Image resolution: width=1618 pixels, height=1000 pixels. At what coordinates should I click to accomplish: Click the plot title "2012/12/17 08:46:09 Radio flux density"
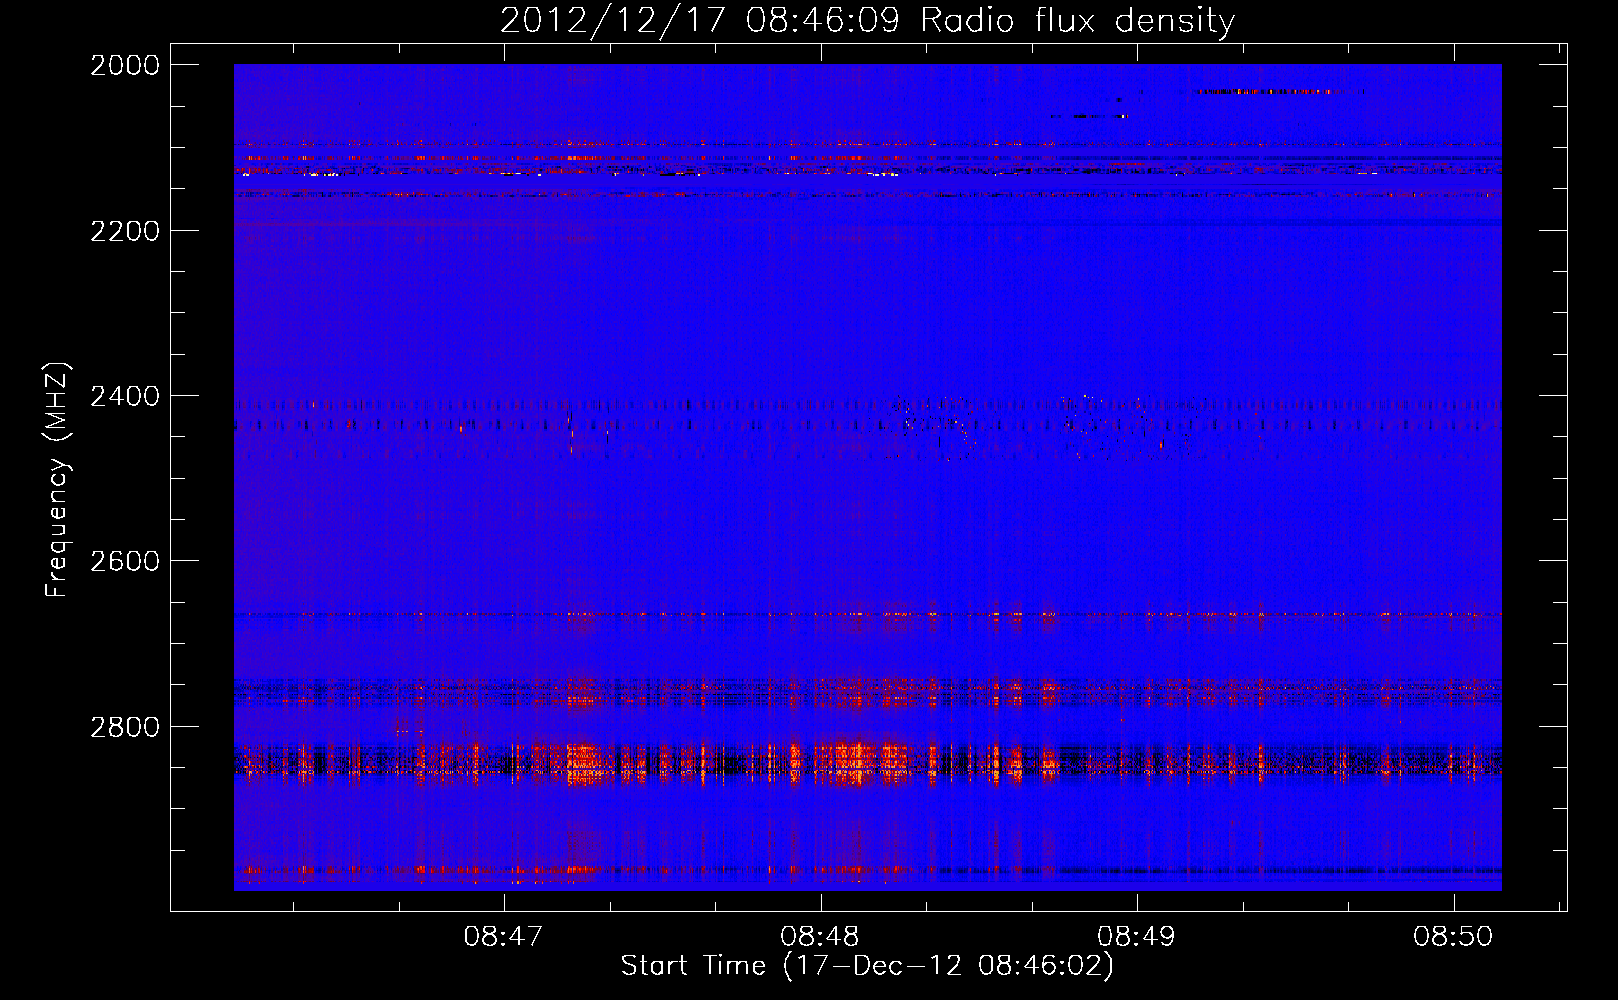tap(867, 20)
